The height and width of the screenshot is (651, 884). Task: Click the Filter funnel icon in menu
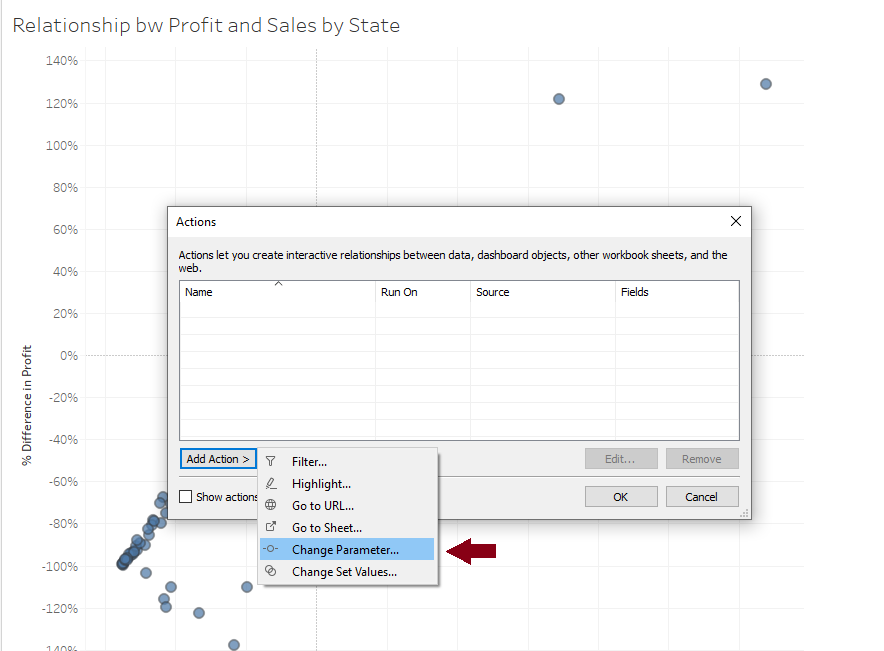coord(270,462)
